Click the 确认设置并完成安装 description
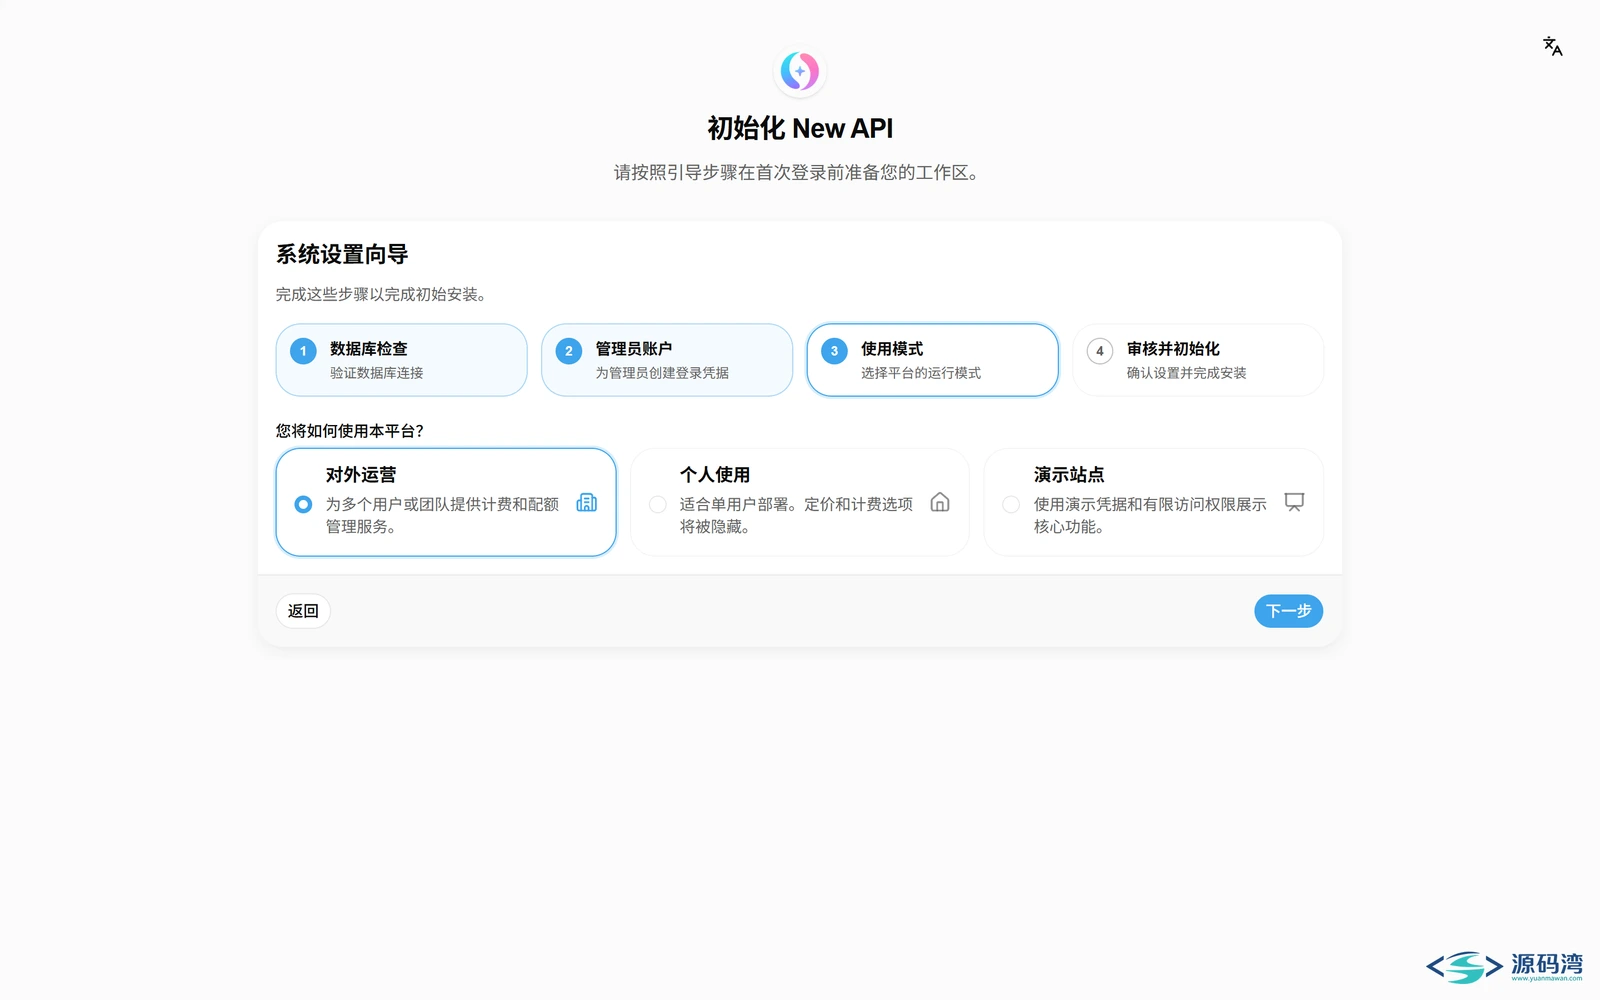 (1187, 373)
